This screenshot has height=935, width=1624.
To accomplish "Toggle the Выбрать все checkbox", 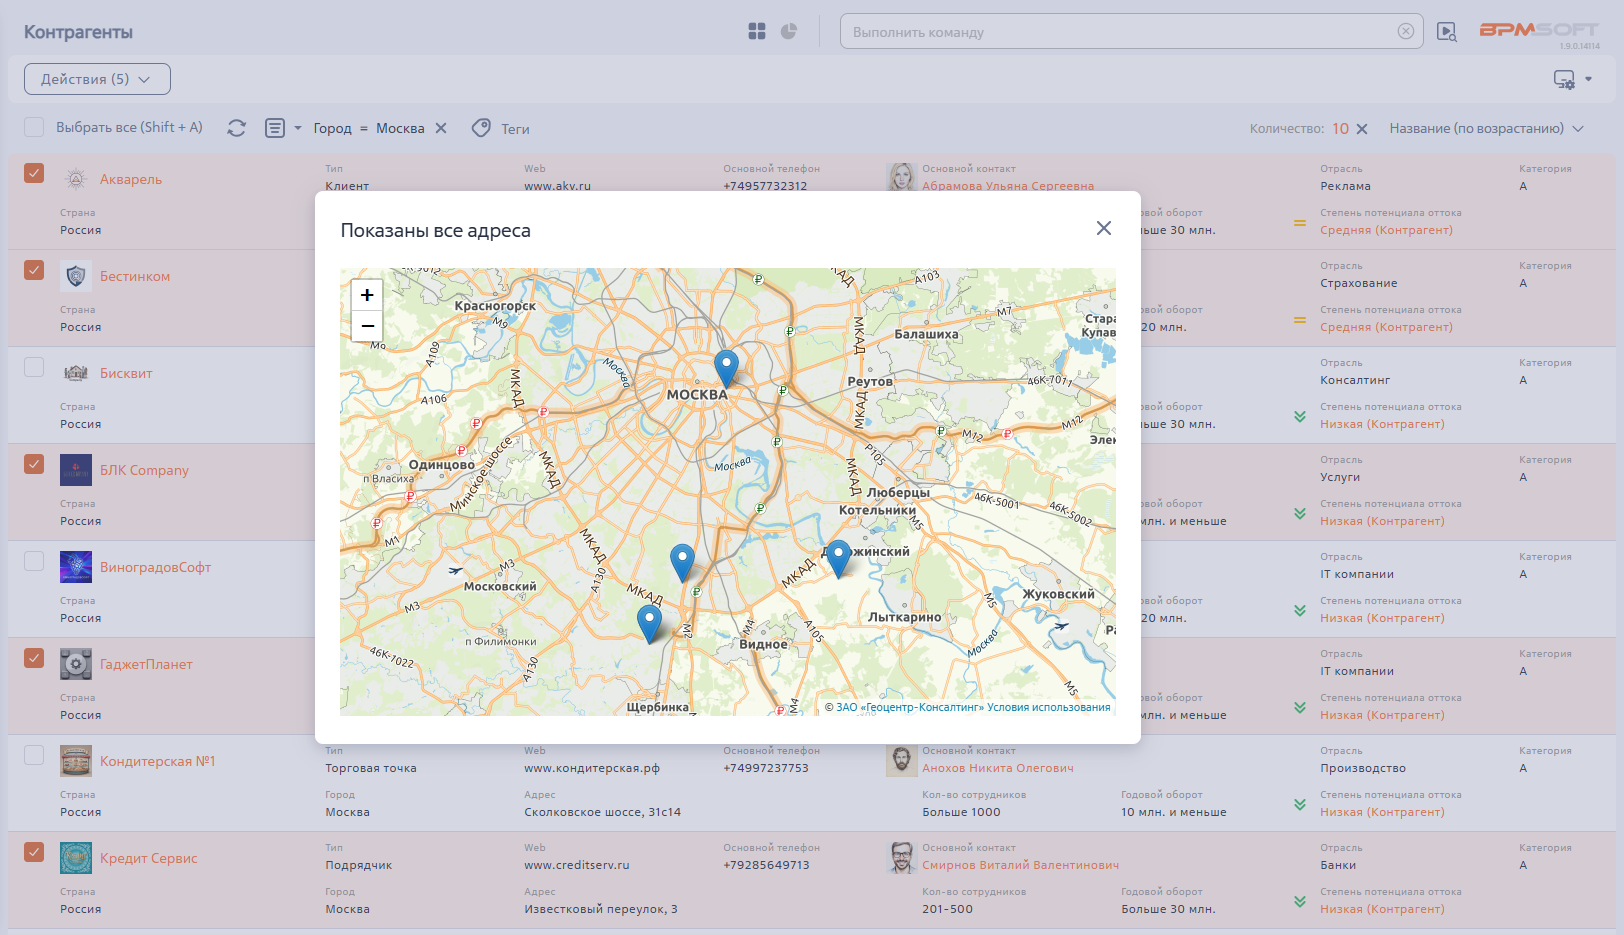I will click(34, 127).
